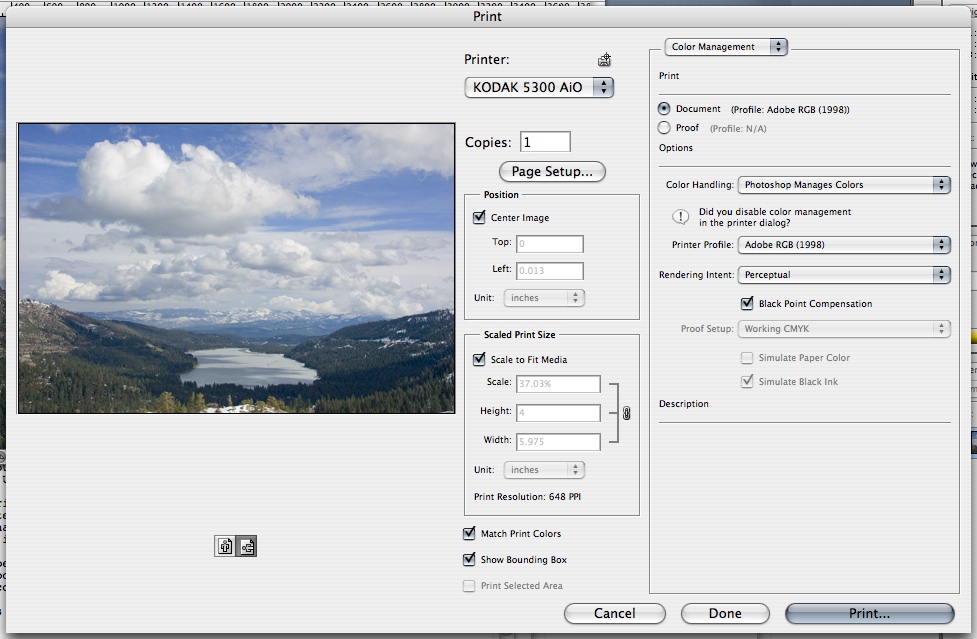Click the printer settings icon beside Printer label
This screenshot has width=977, height=639.
click(x=604, y=60)
